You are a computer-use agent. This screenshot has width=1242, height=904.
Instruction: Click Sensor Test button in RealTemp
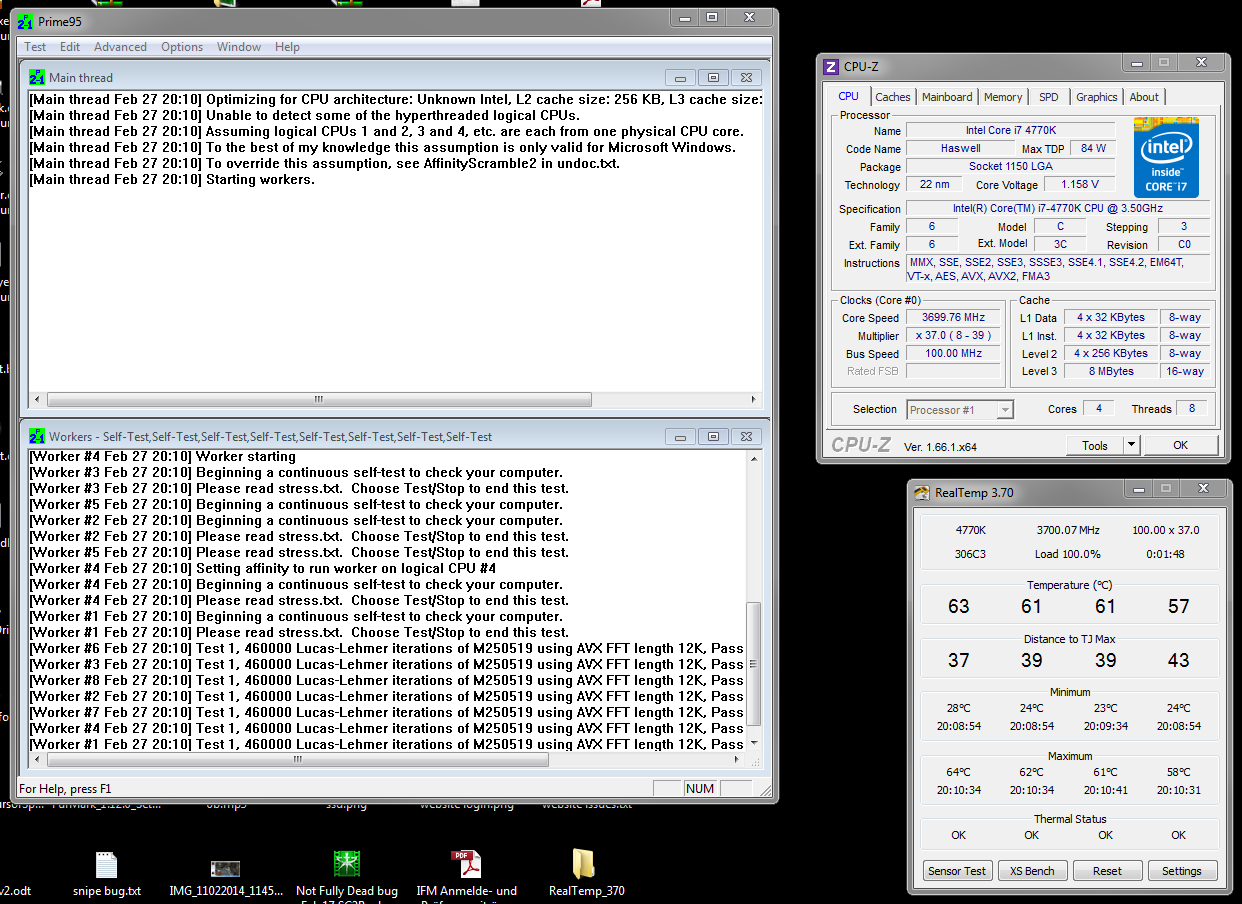click(957, 871)
